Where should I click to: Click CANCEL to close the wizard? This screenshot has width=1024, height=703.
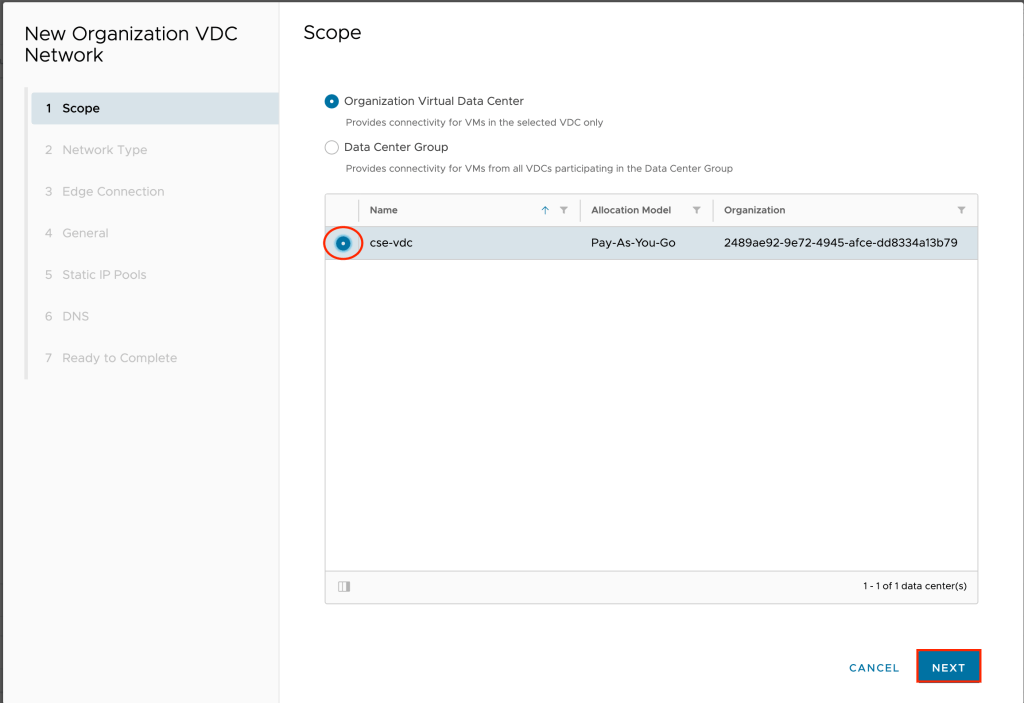(873, 668)
